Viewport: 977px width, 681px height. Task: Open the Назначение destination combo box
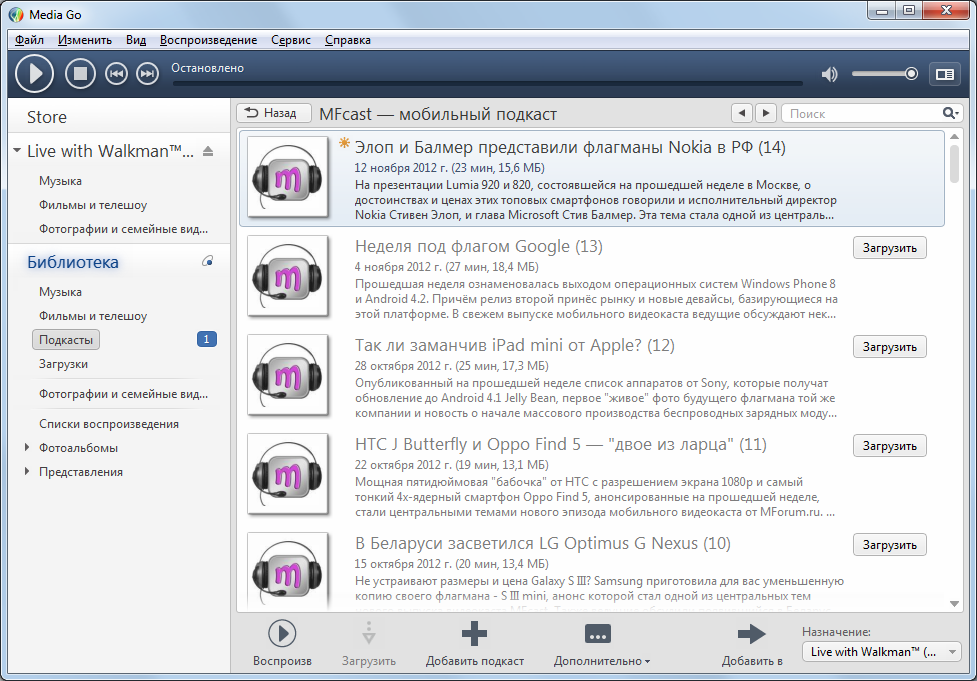click(881, 652)
